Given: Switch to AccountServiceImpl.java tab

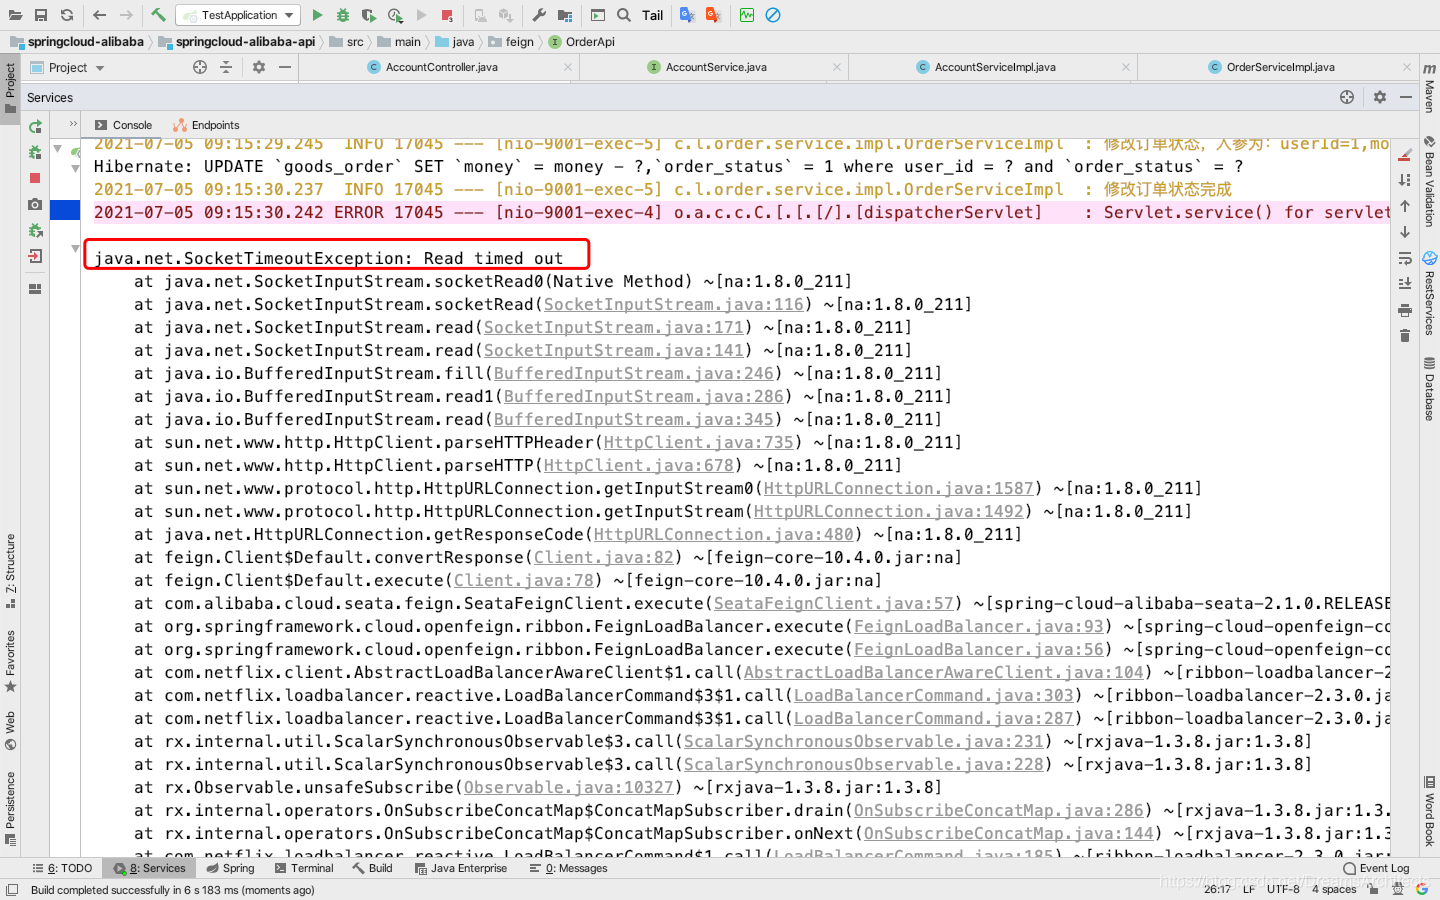Looking at the screenshot, I should [x=994, y=67].
